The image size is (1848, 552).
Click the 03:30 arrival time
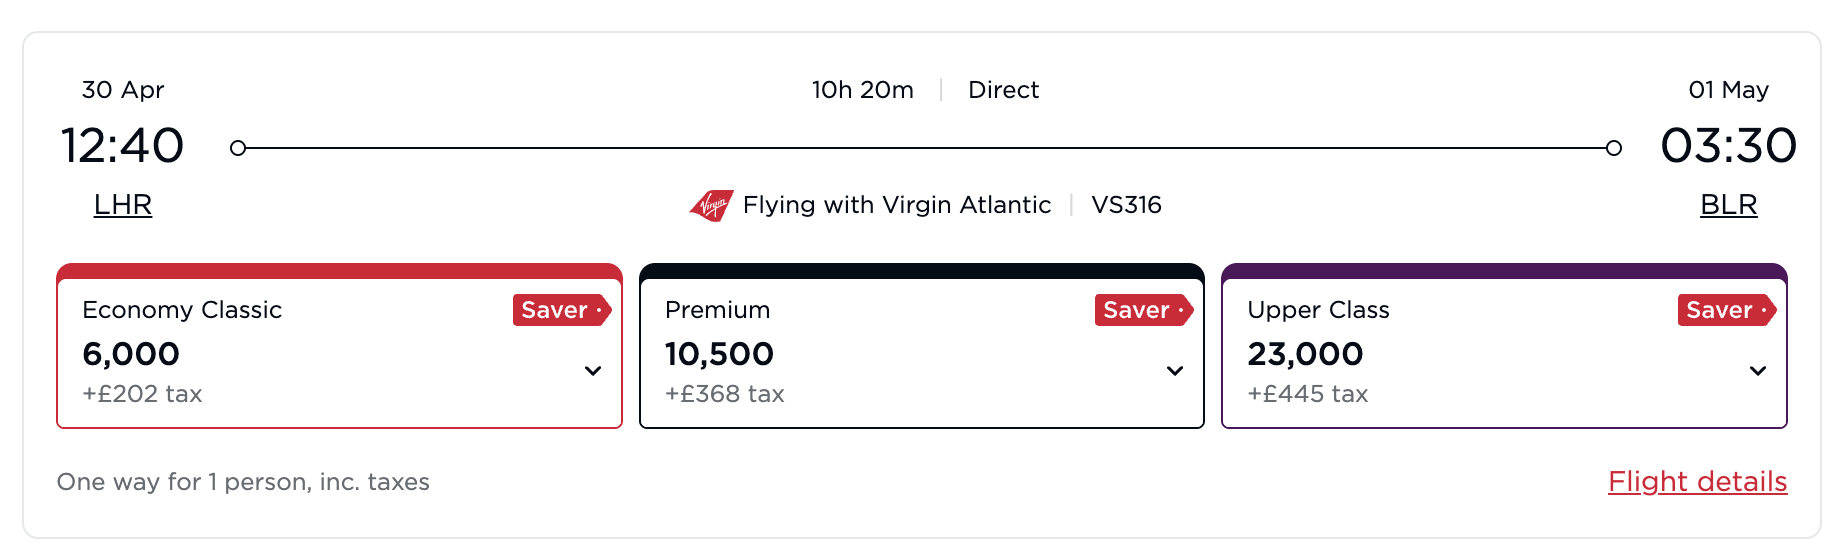pos(1728,146)
